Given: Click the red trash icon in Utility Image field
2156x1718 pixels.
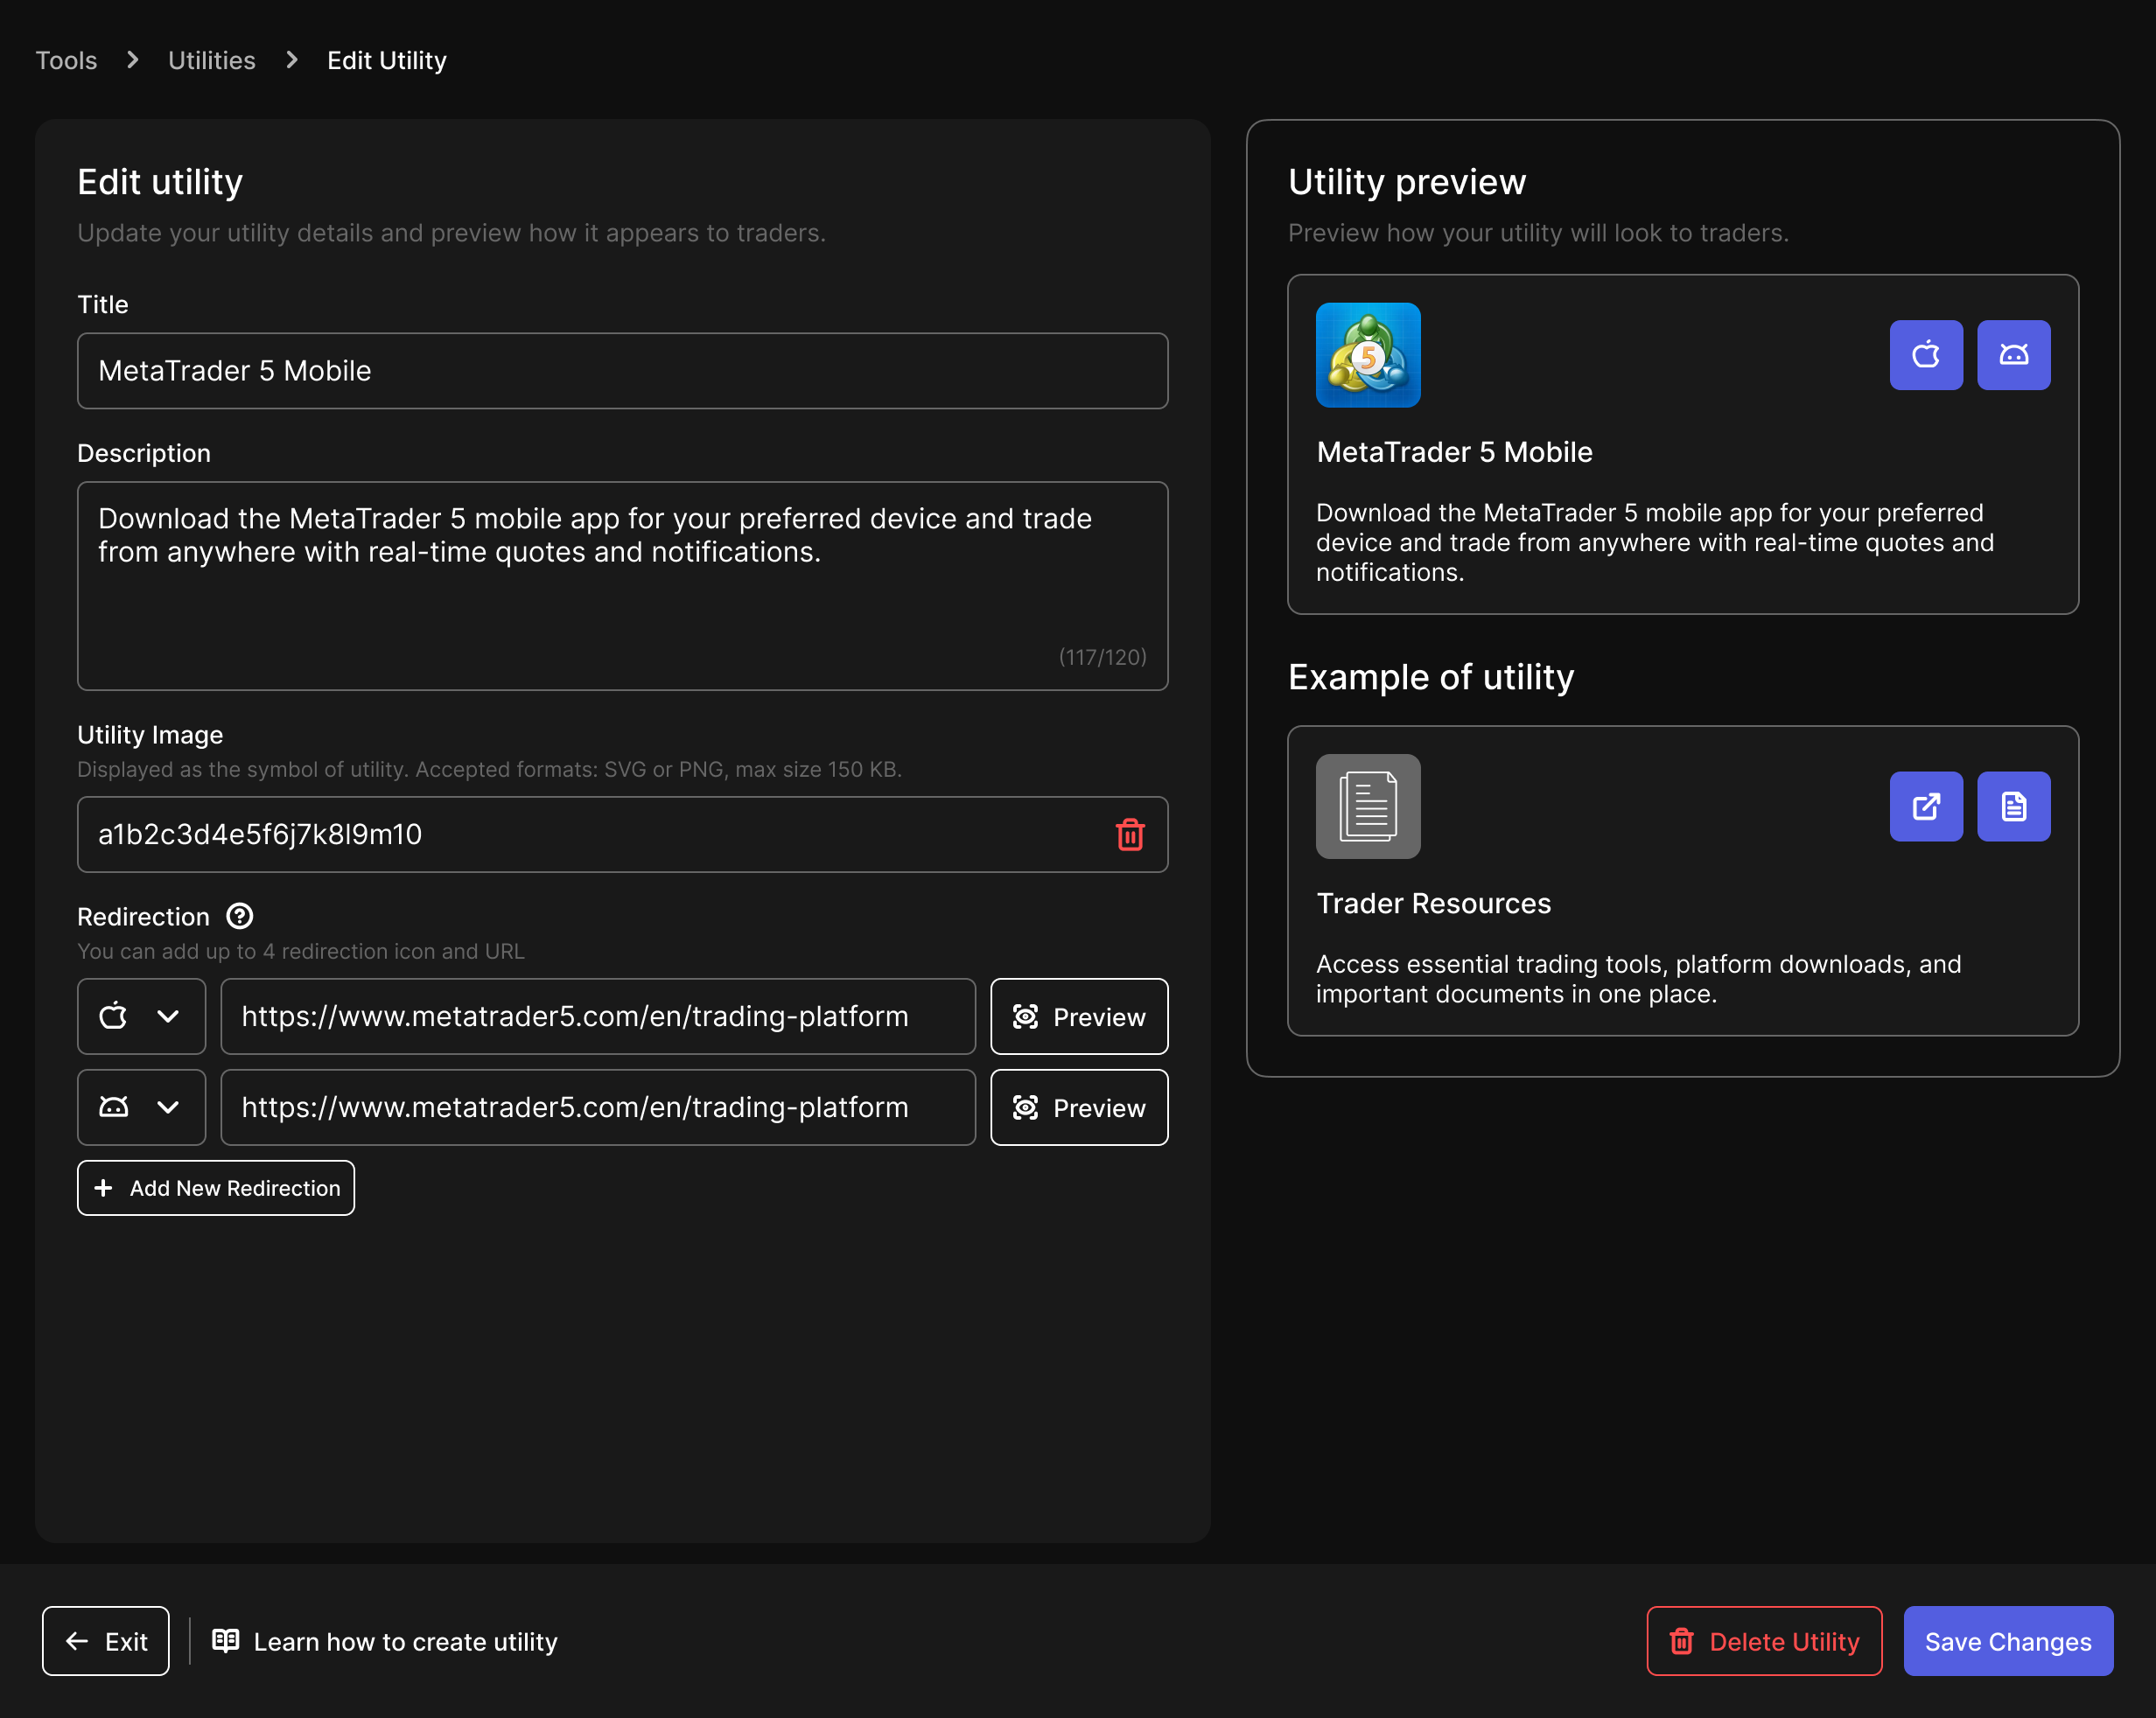Looking at the screenshot, I should pos(1129,834).
